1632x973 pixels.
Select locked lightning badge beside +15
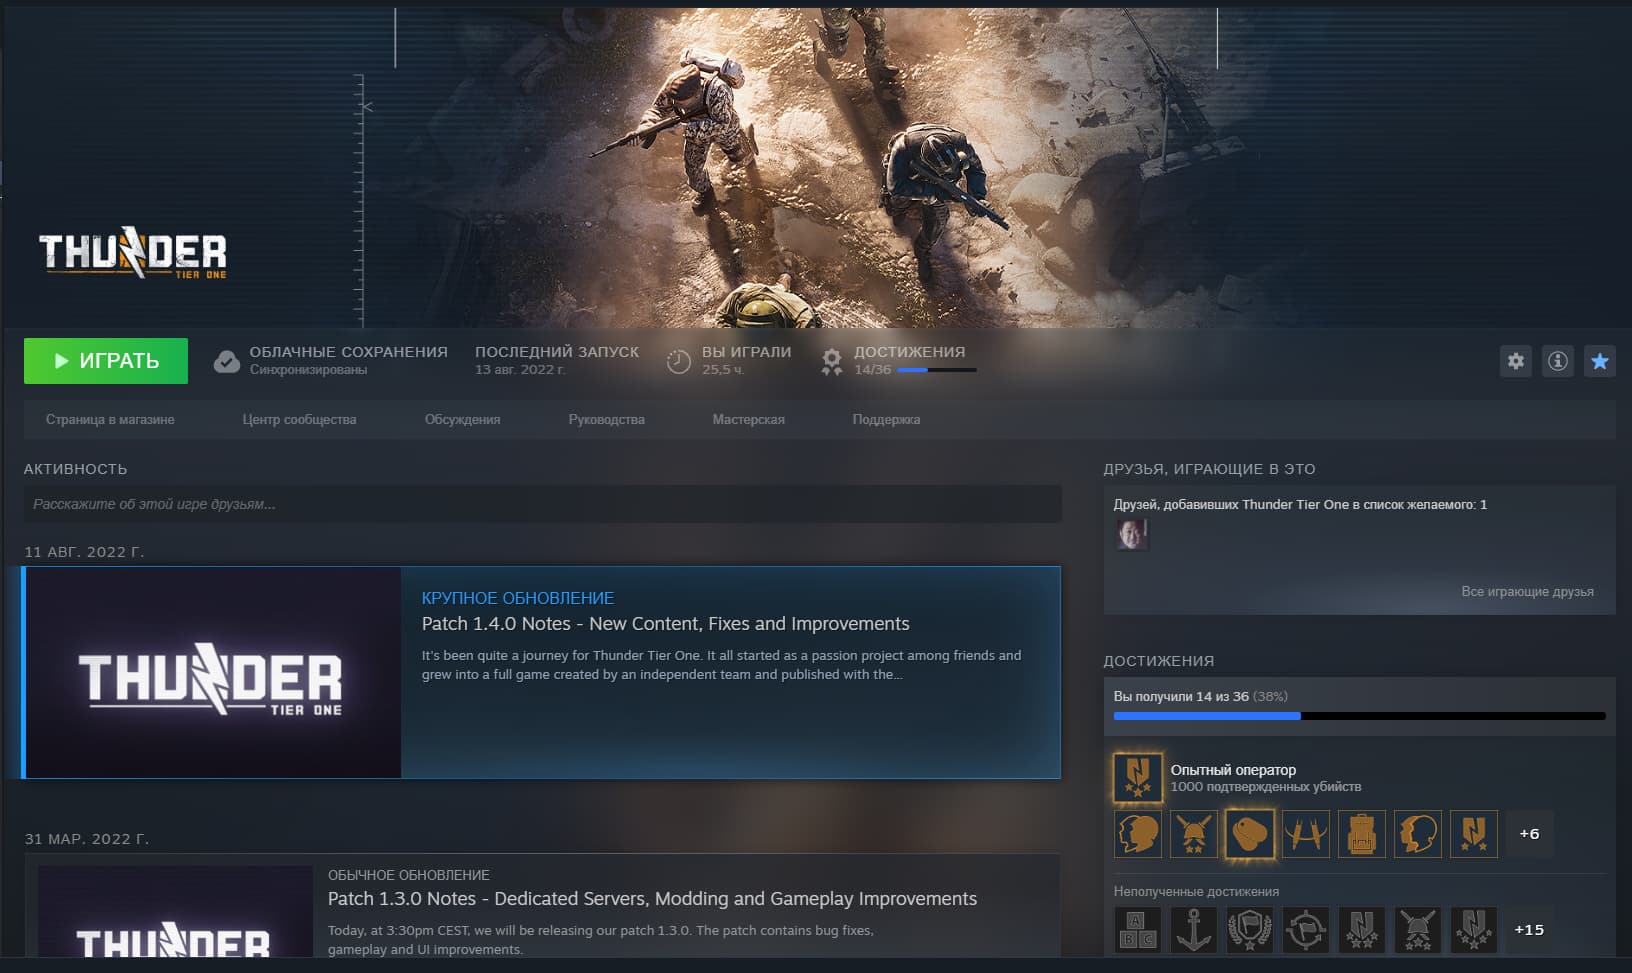[x=1474, y=930]
